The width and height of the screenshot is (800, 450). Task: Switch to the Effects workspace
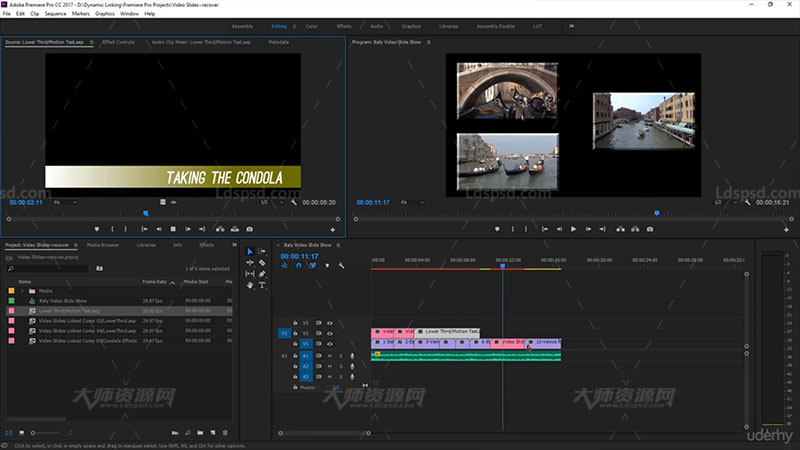coord(344,26)
